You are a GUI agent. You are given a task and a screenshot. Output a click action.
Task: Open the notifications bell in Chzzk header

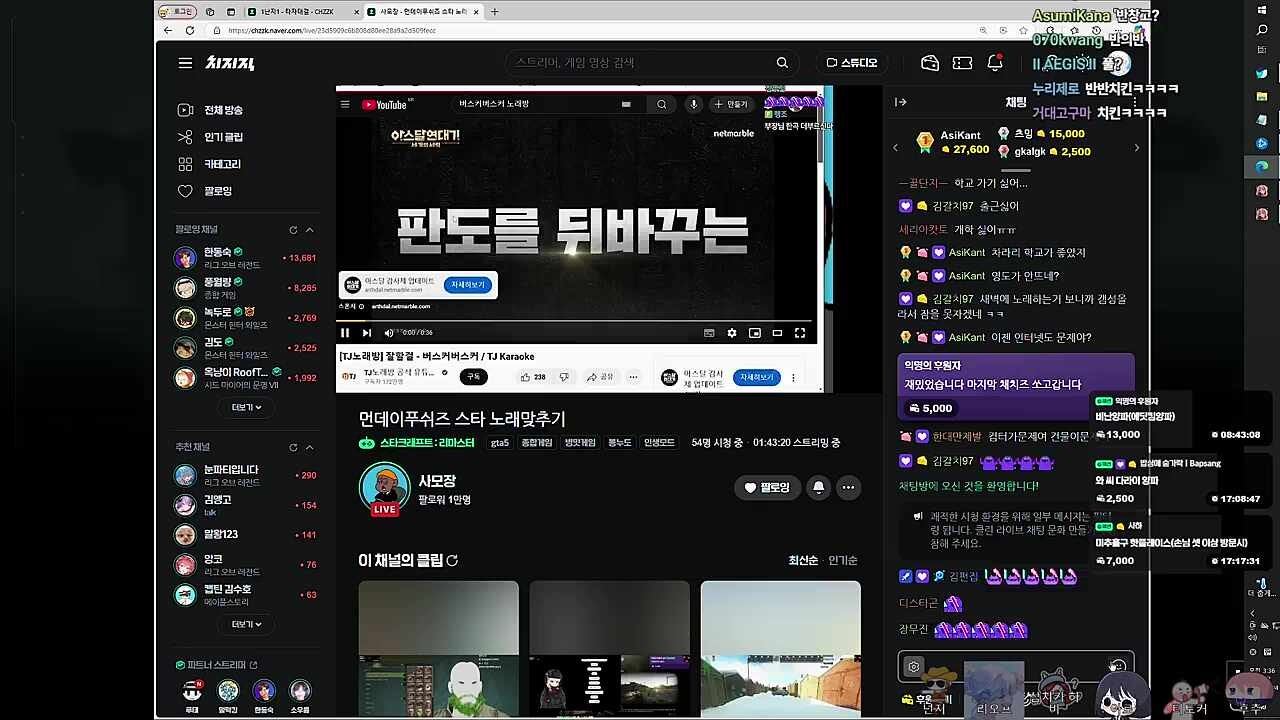pyautogui.click(x=995, y=63)
